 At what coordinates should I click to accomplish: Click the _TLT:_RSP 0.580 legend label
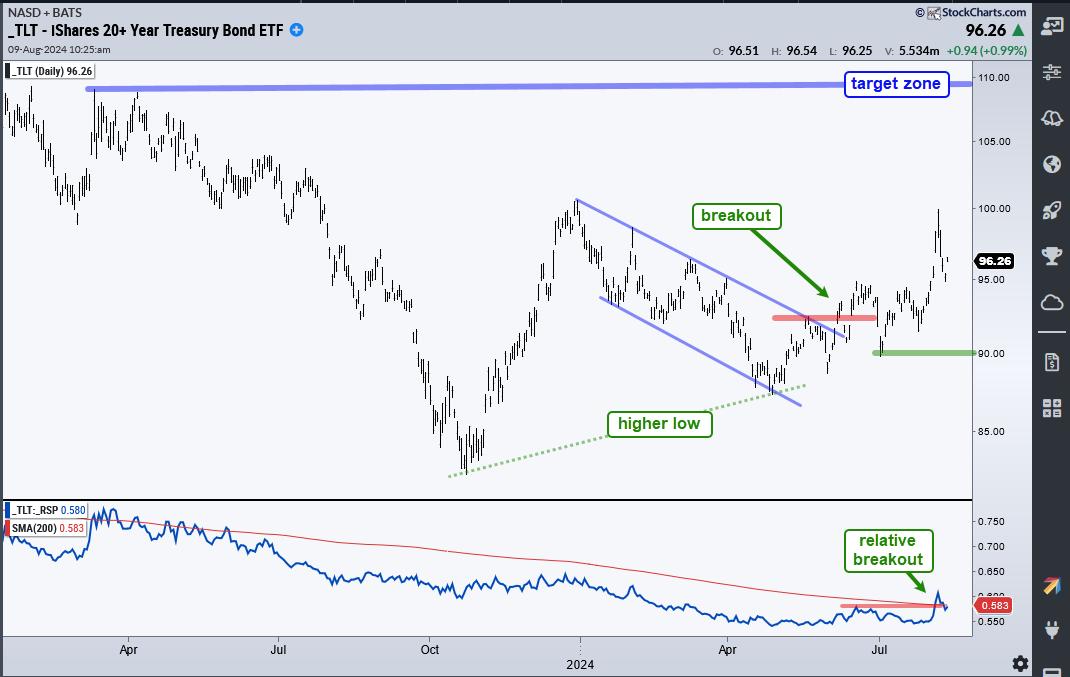[46, 510]
